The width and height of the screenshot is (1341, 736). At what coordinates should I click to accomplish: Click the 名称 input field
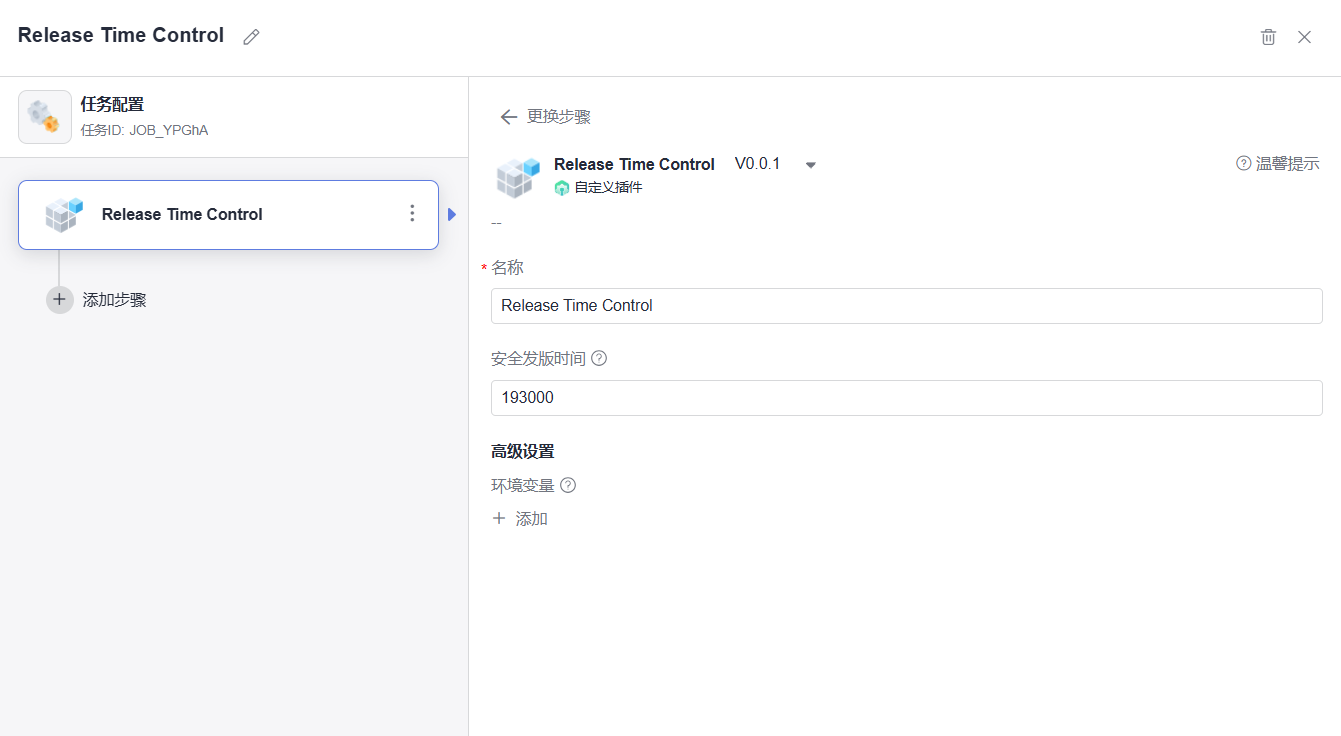[906, 306]
